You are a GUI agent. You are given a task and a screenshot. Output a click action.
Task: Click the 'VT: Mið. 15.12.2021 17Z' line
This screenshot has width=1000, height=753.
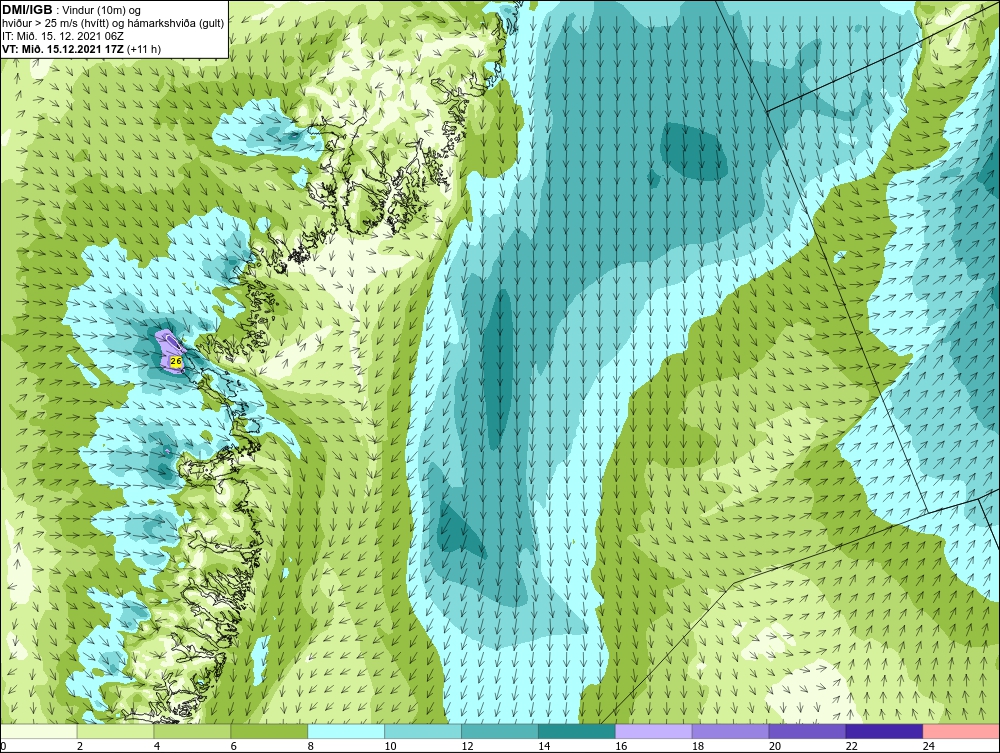click(62, 49)
